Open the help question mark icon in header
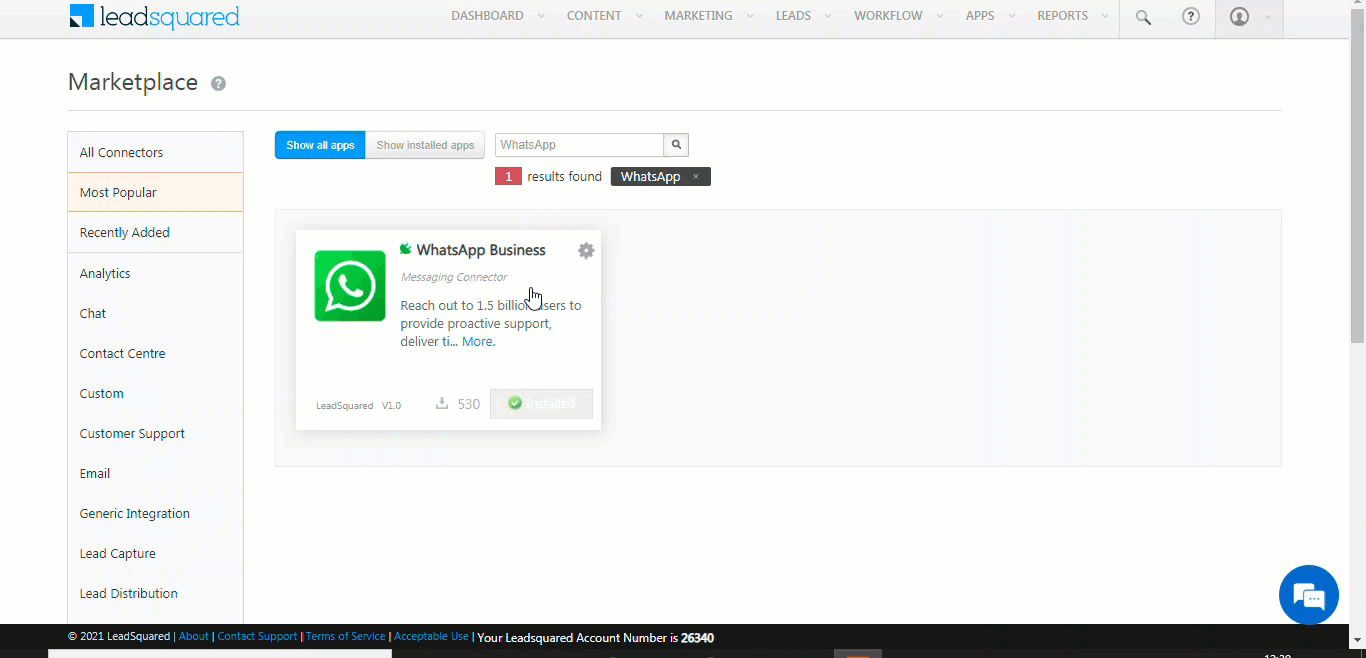This screenshot has width=1366, height=658. [x=1190, y=16]
